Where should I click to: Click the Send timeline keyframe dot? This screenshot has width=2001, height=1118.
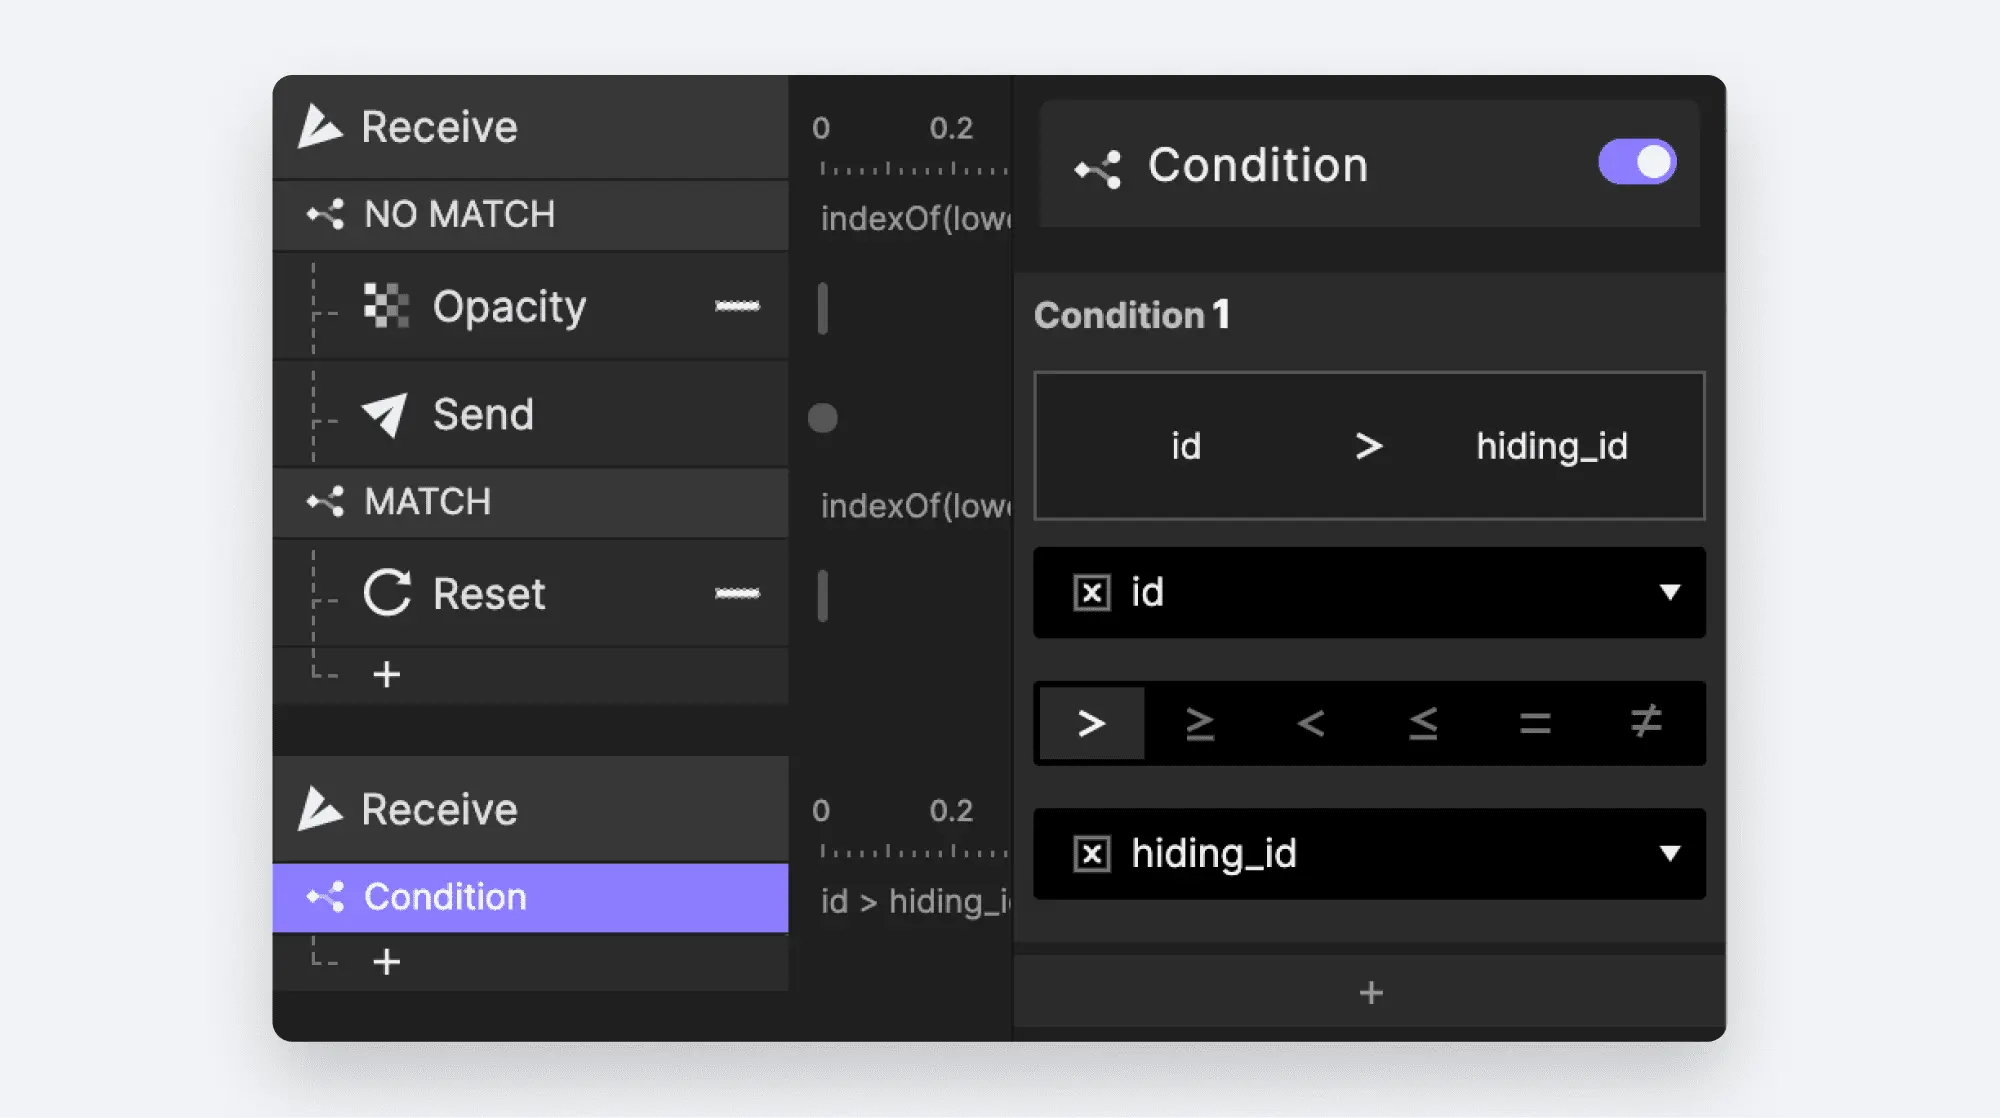pos(823,418)
